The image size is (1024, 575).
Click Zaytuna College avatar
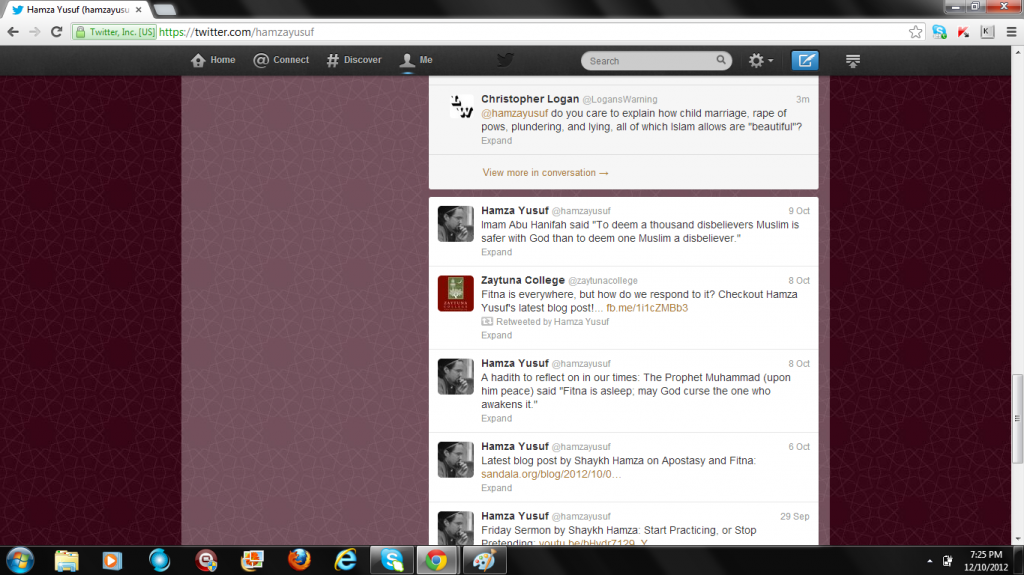[455, 293]
